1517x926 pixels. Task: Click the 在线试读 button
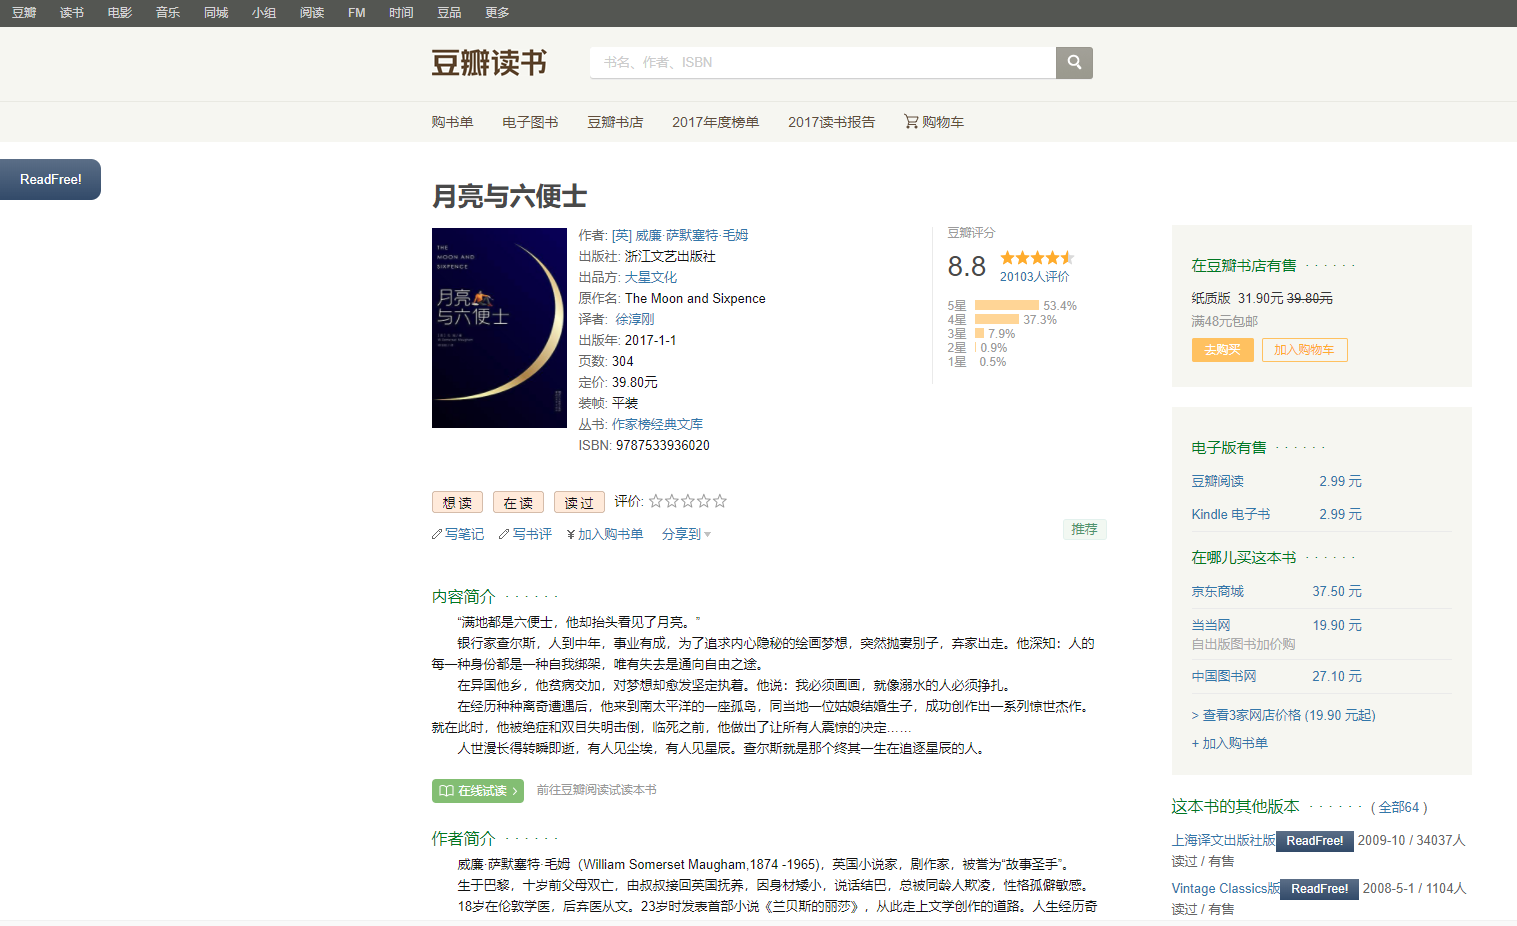[478, 791]
